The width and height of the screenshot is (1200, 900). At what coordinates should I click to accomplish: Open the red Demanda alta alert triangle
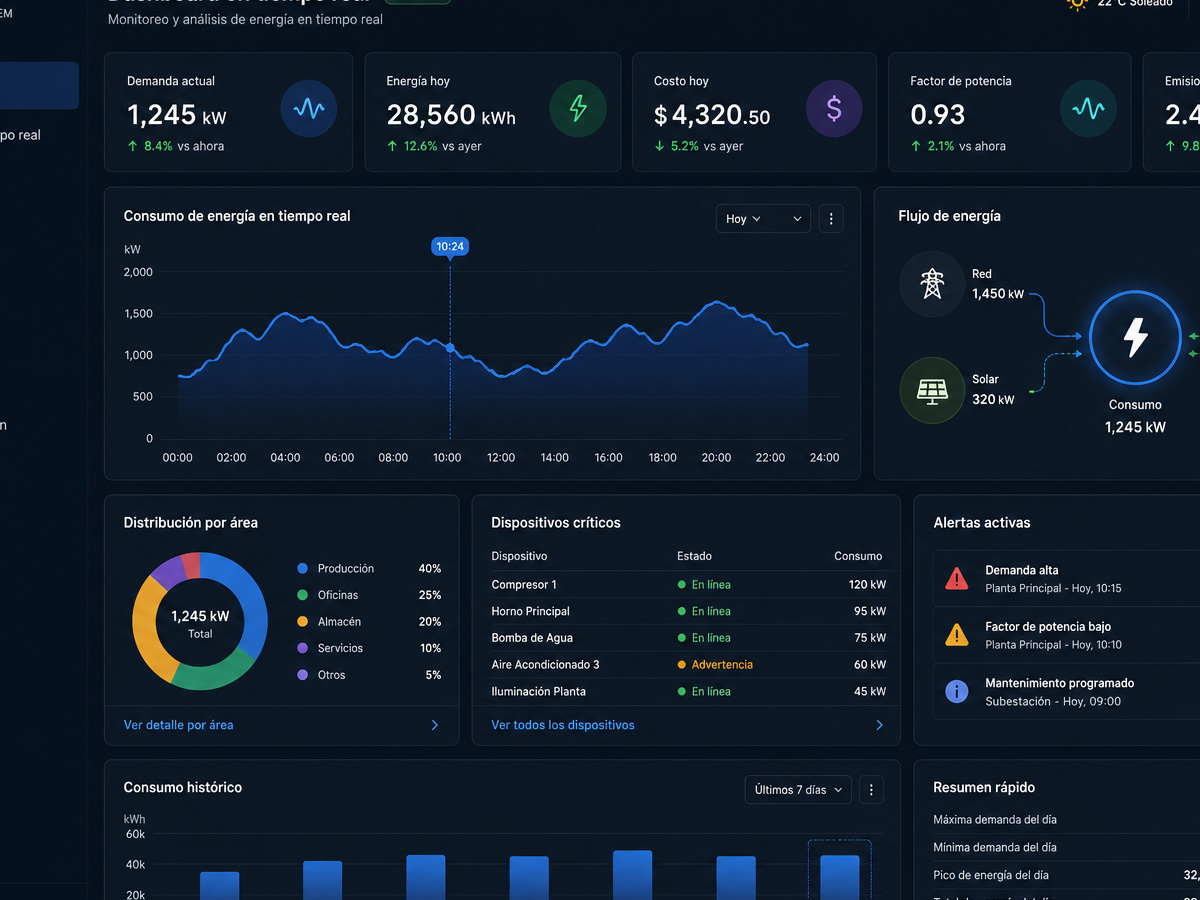click(x=957, y=578)
